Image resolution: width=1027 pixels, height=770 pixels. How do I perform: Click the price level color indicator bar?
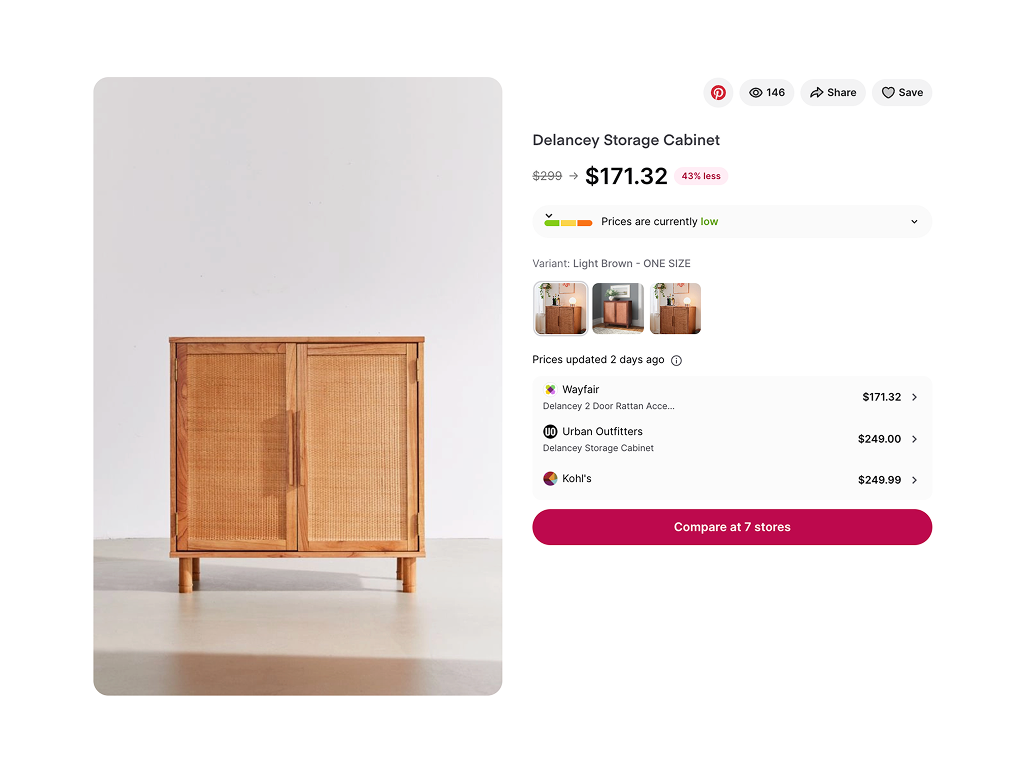[x=568, y=222]
